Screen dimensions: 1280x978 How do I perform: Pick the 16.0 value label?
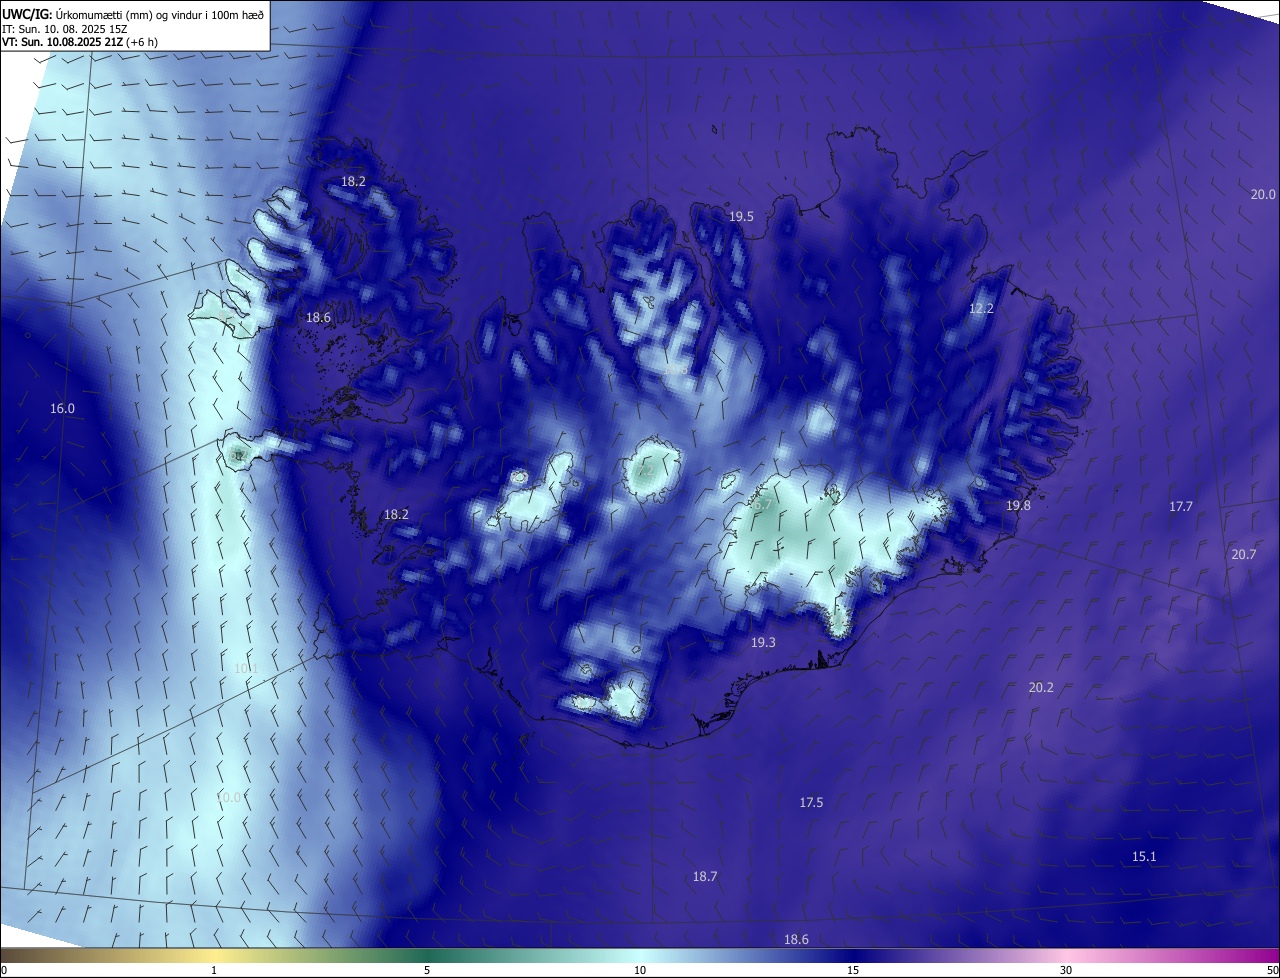[62, 409]
